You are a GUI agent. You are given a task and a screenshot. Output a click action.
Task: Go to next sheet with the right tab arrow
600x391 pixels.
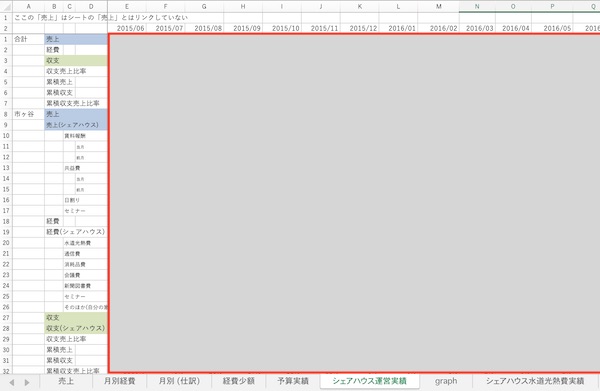27,382
